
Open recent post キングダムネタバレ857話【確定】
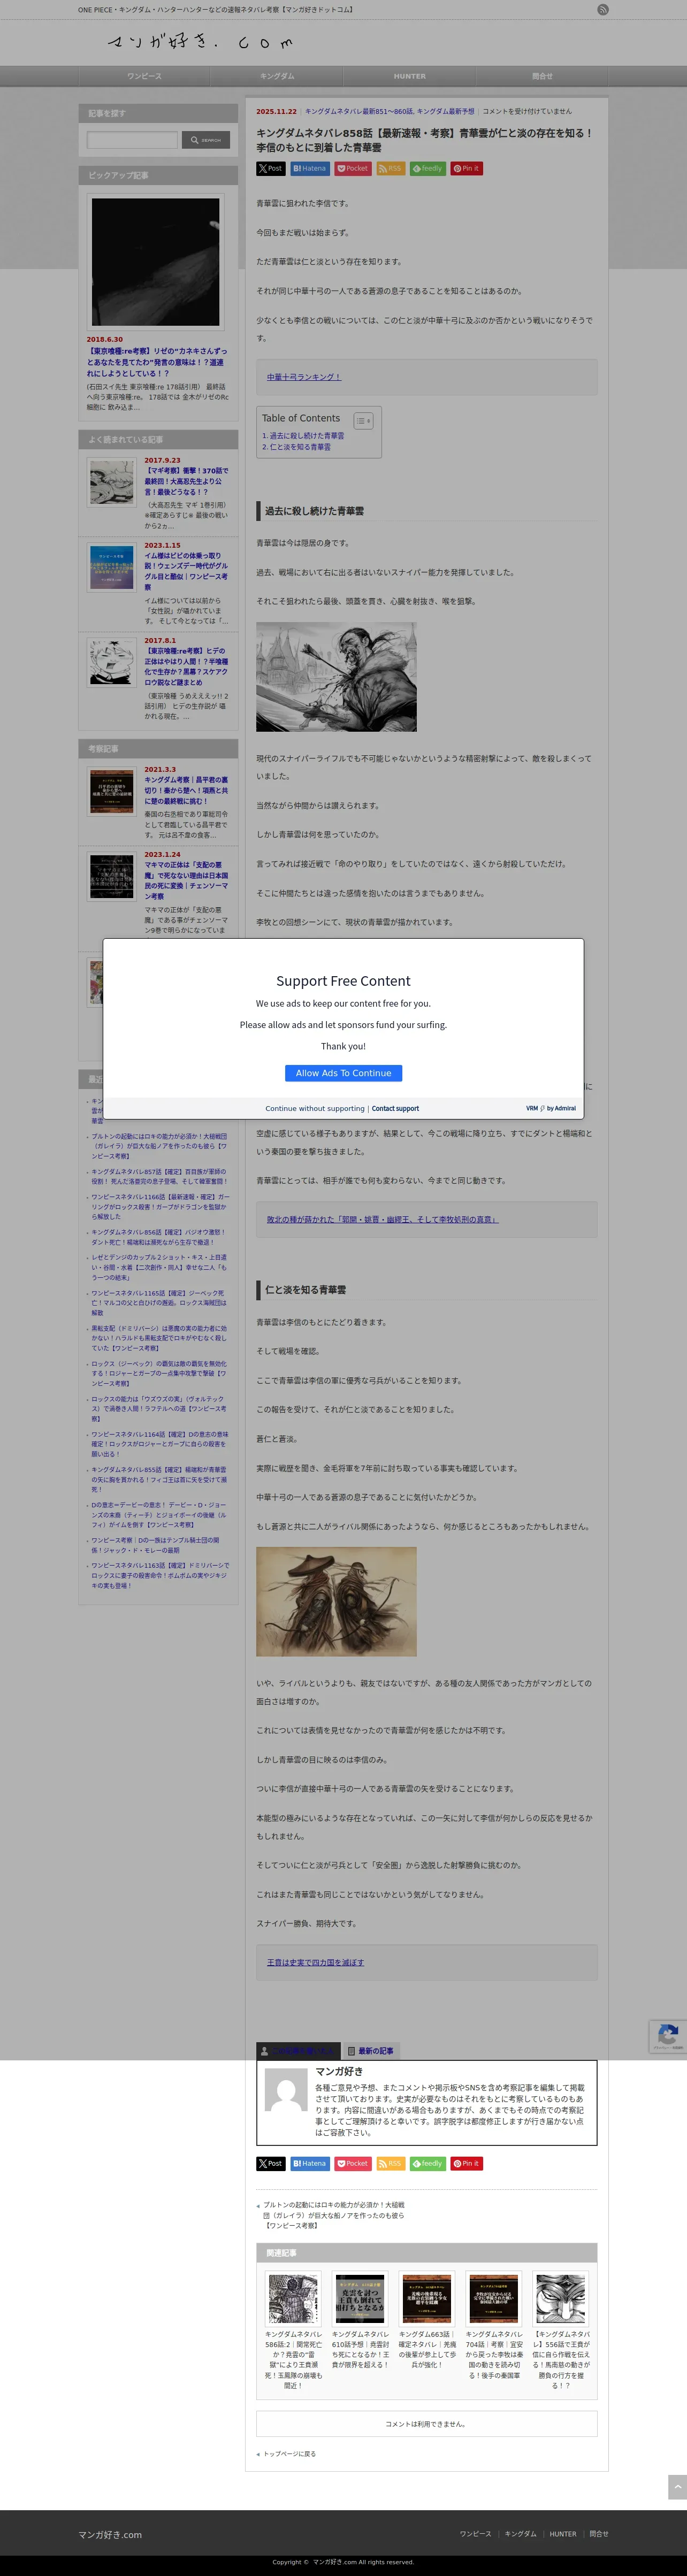[159, 1176]
